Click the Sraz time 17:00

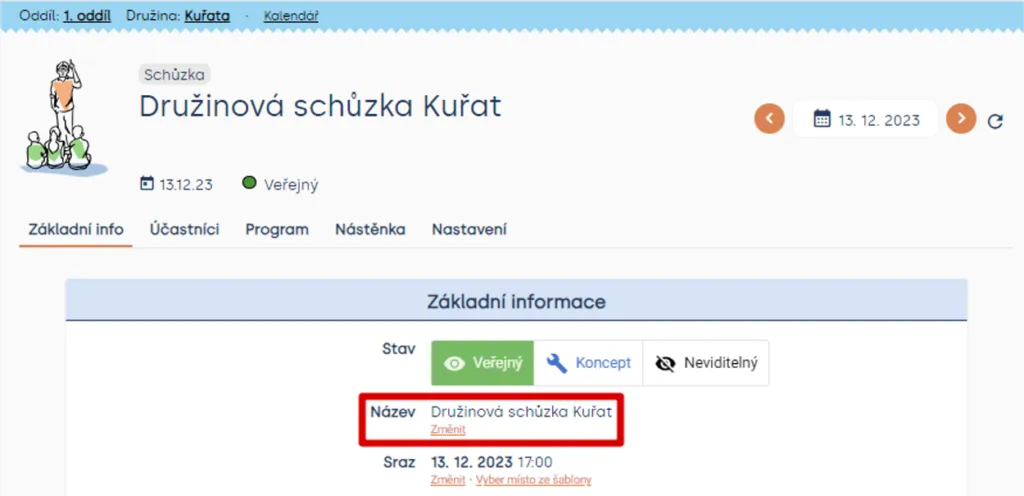(535, 463)
